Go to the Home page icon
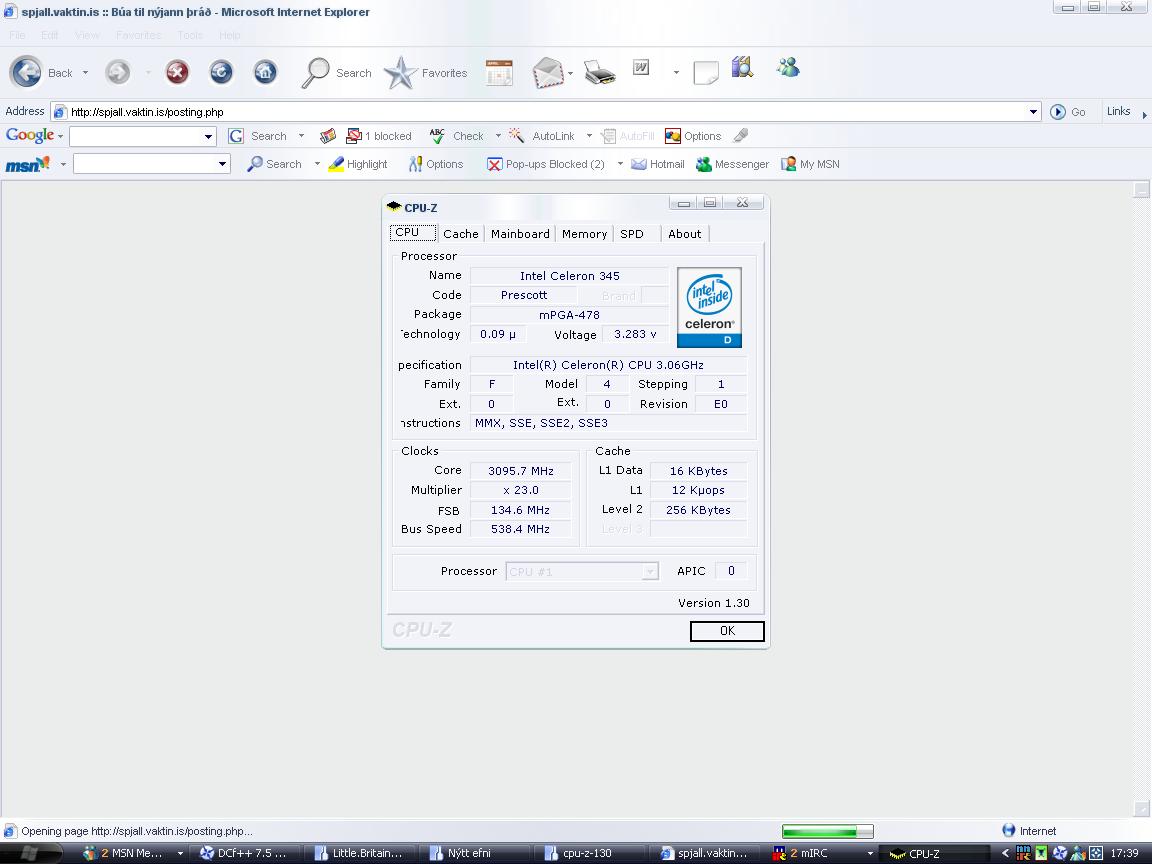Viewport: 1152px width, 864px height. coord(265,72)
